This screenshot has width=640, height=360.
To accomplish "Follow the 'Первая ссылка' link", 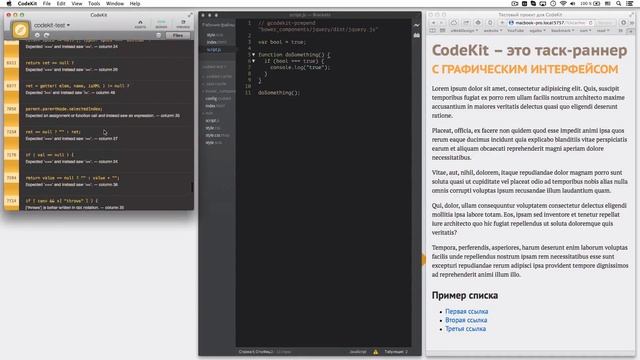I will [x=467, y=311].
